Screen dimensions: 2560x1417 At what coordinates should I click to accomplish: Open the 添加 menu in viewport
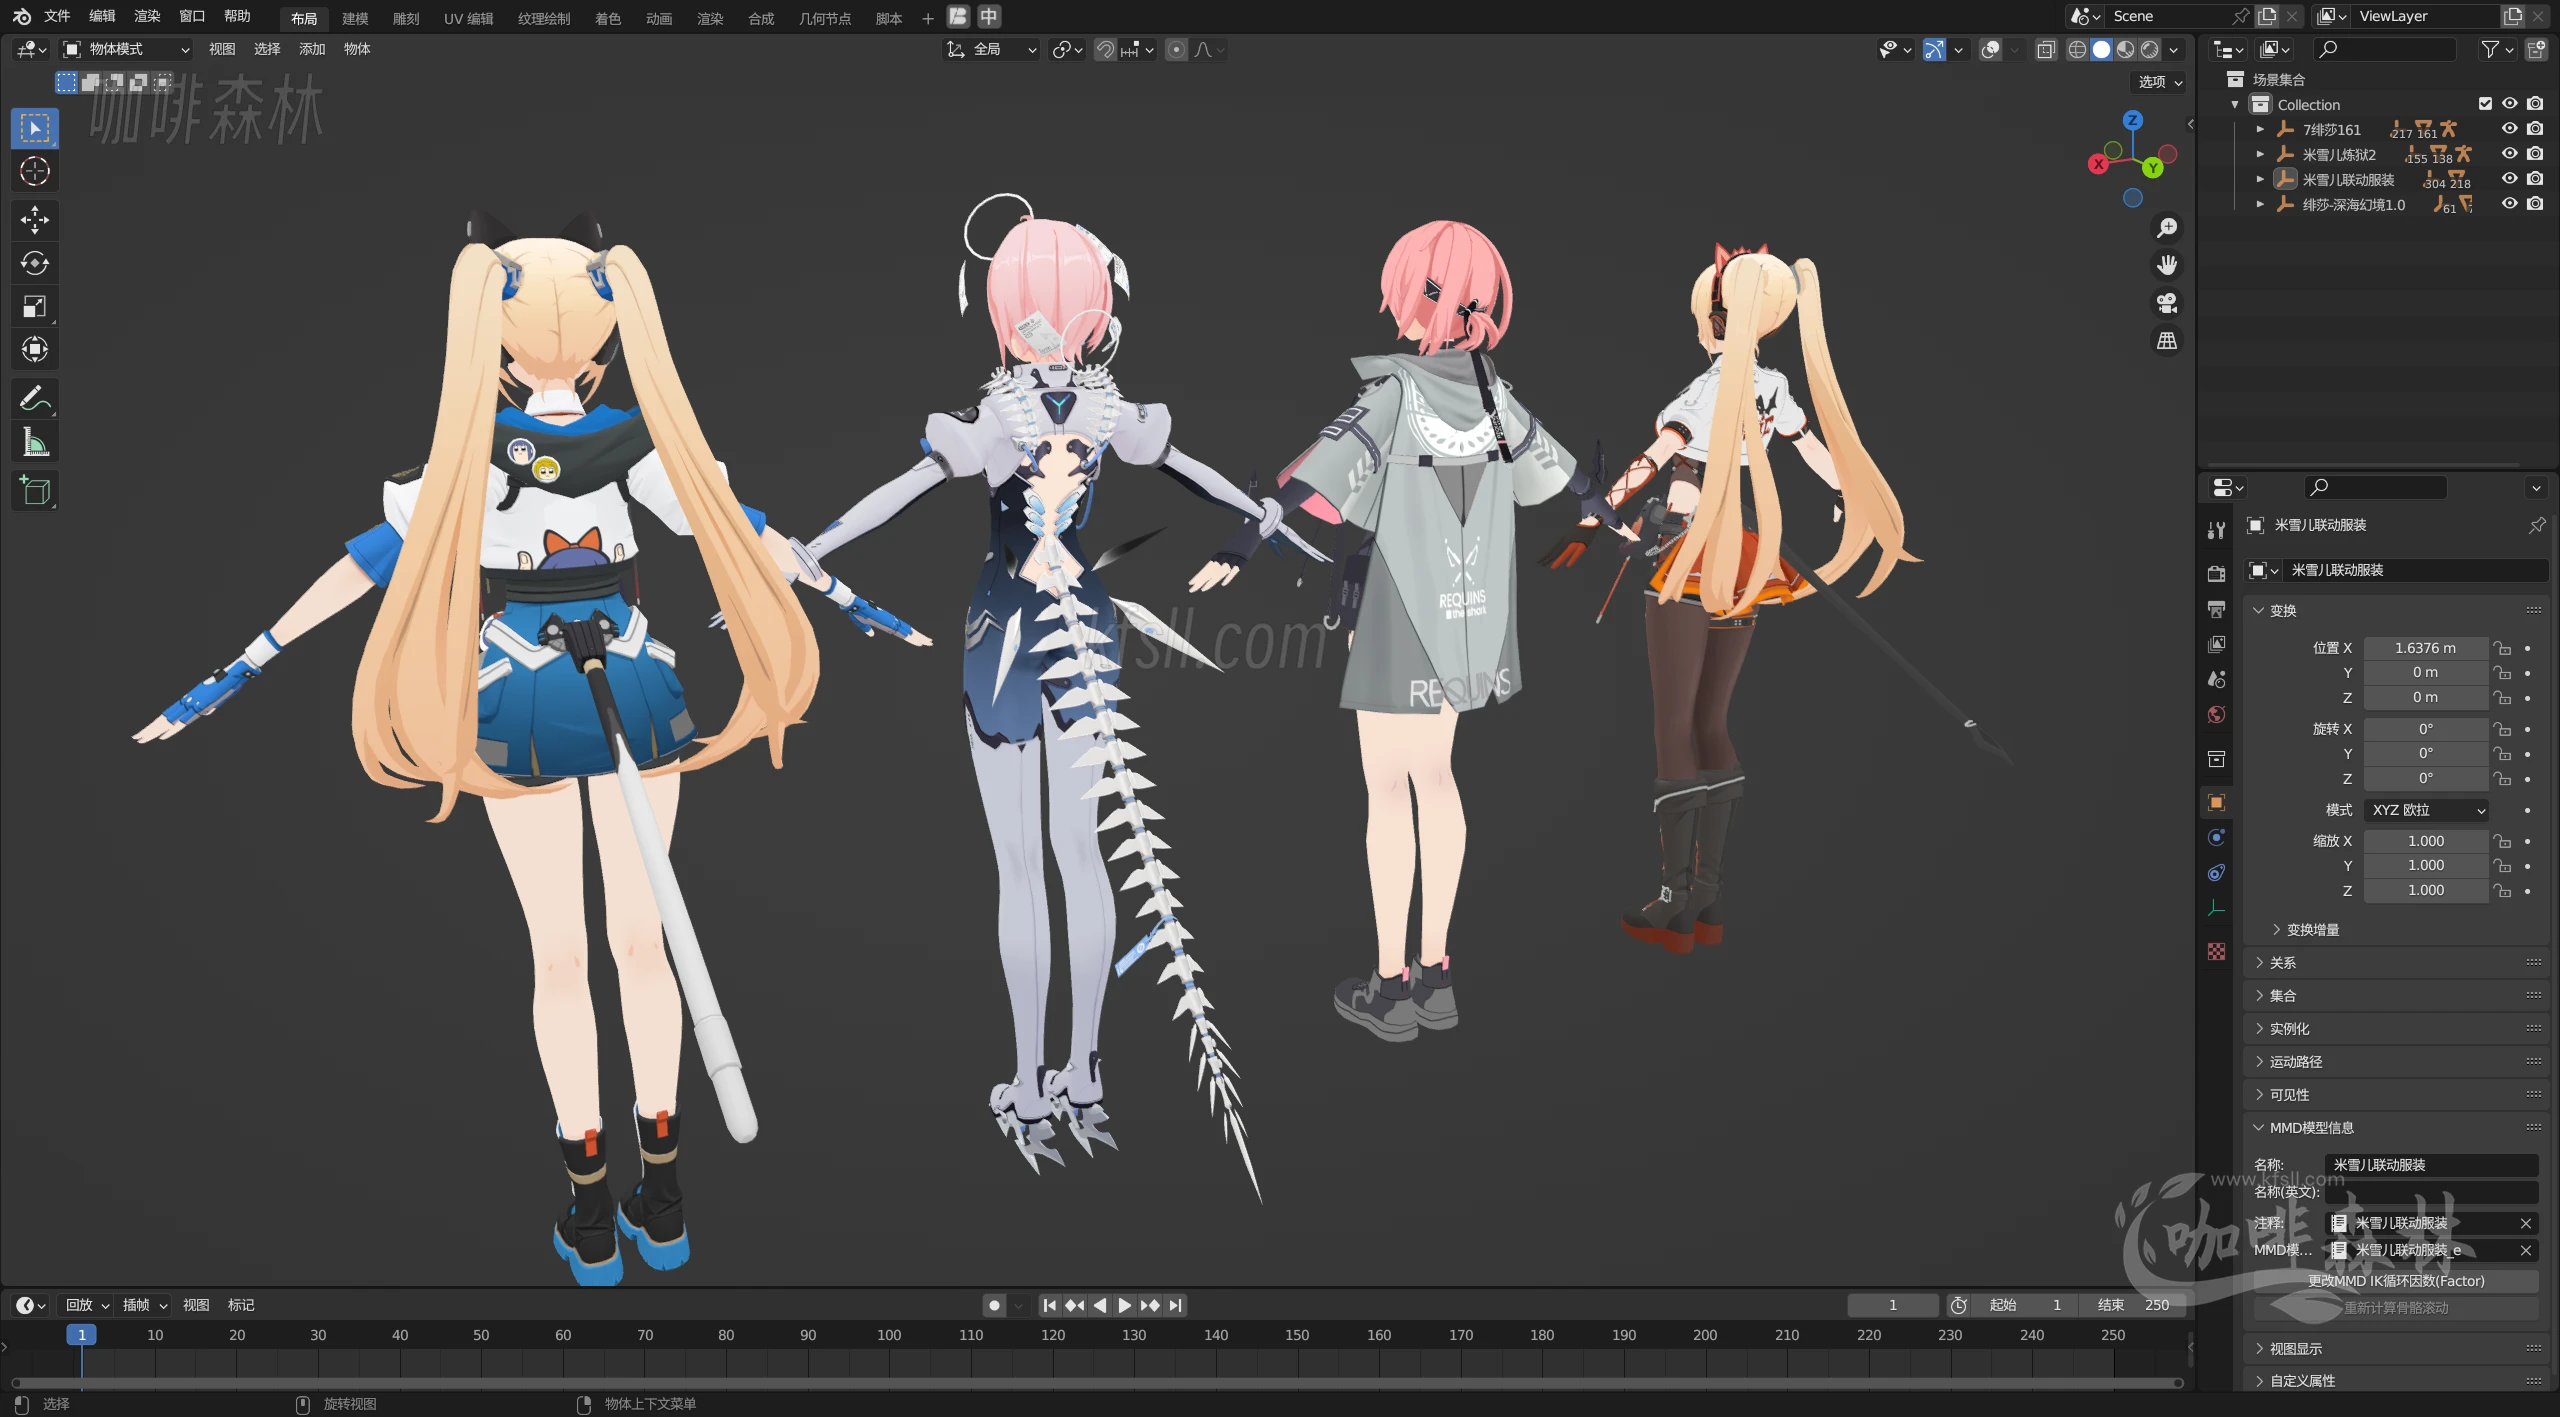tap(312, 49)
